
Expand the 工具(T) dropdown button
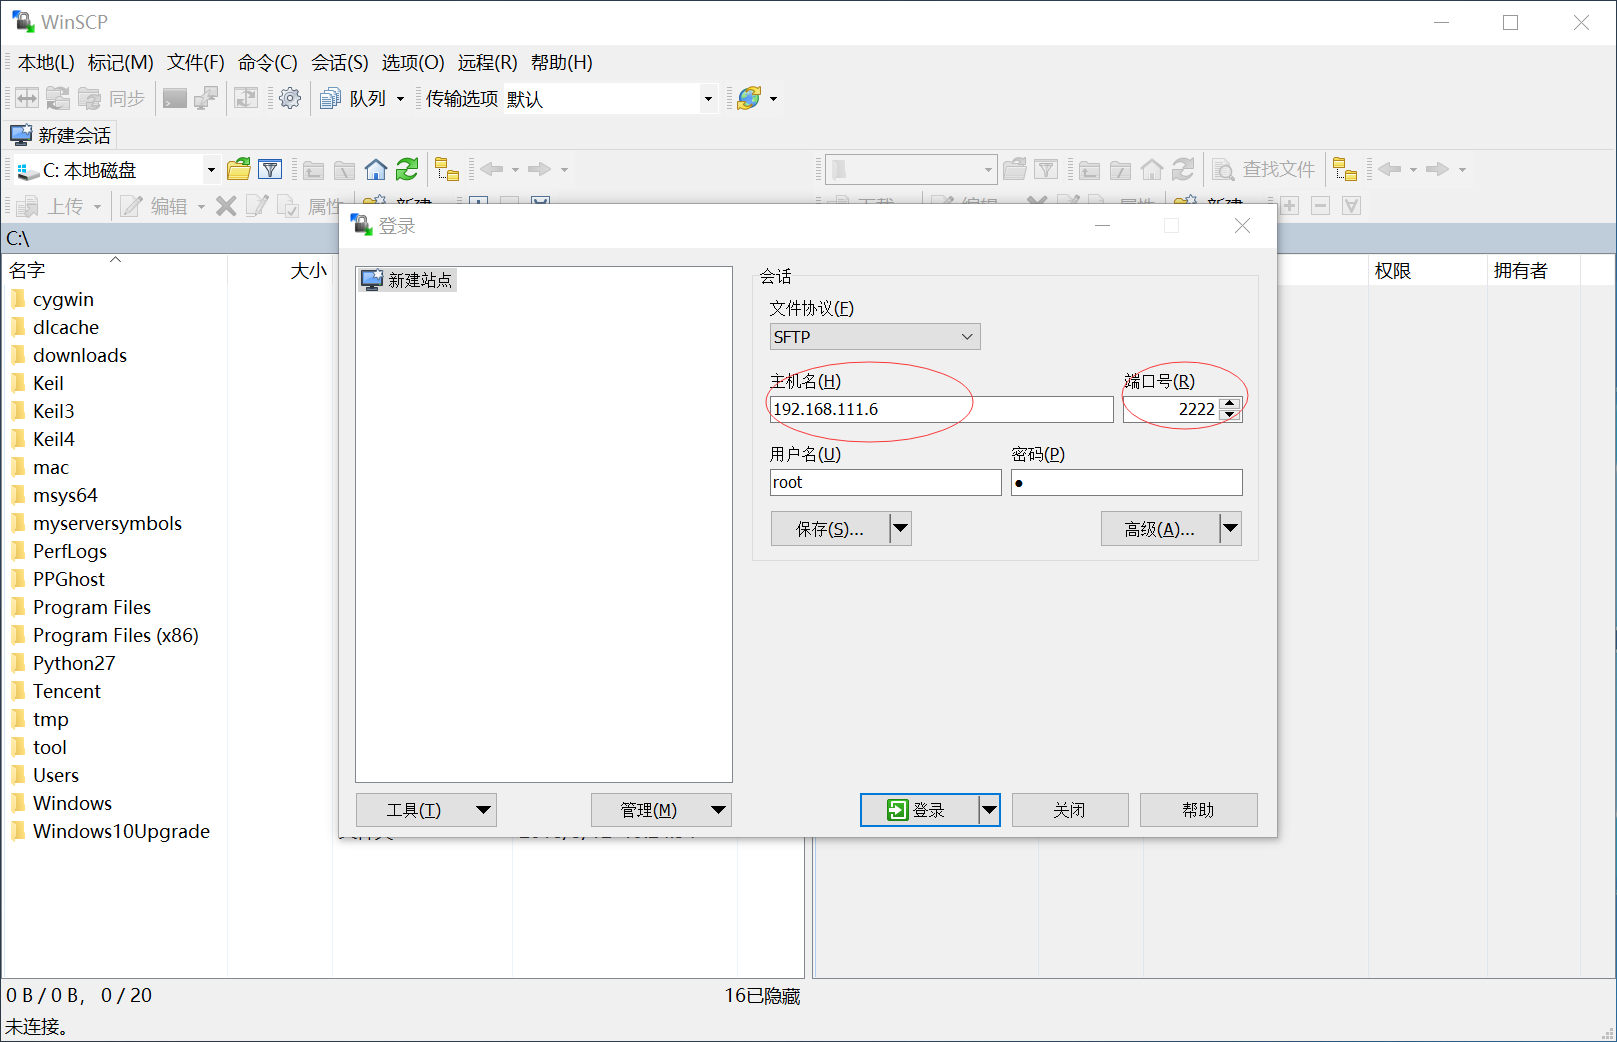pos(427,810)
